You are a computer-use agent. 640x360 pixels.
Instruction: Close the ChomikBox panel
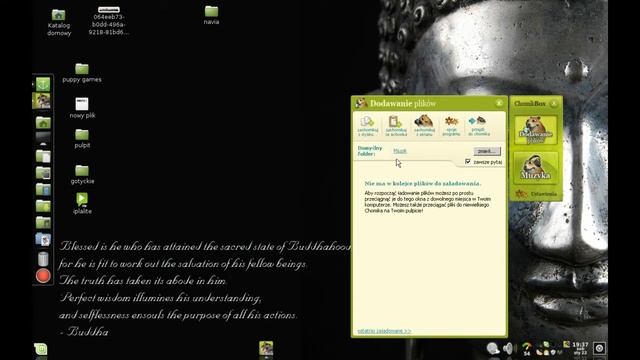coord(554,104)
